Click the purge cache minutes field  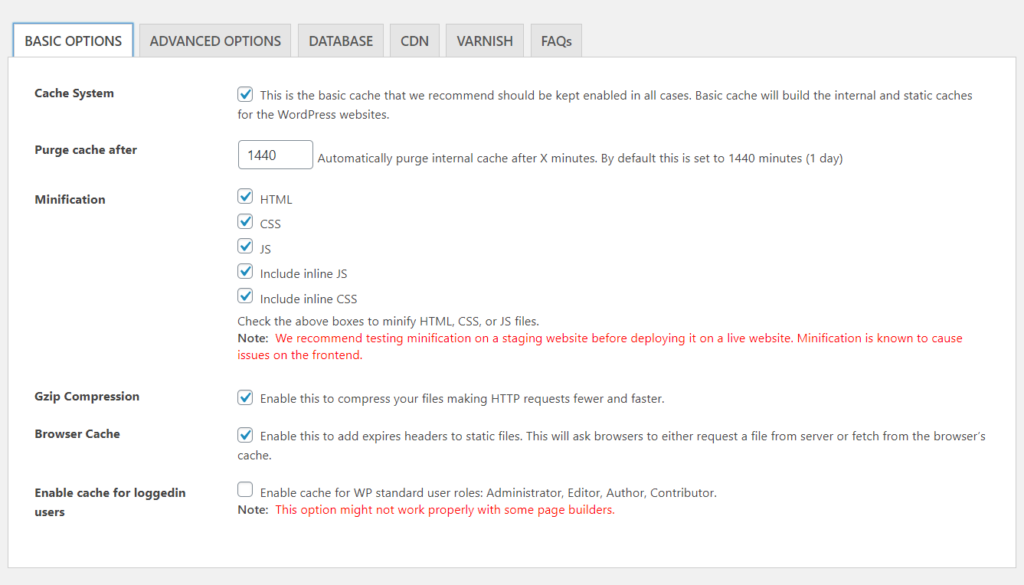(x=275, y=155)
